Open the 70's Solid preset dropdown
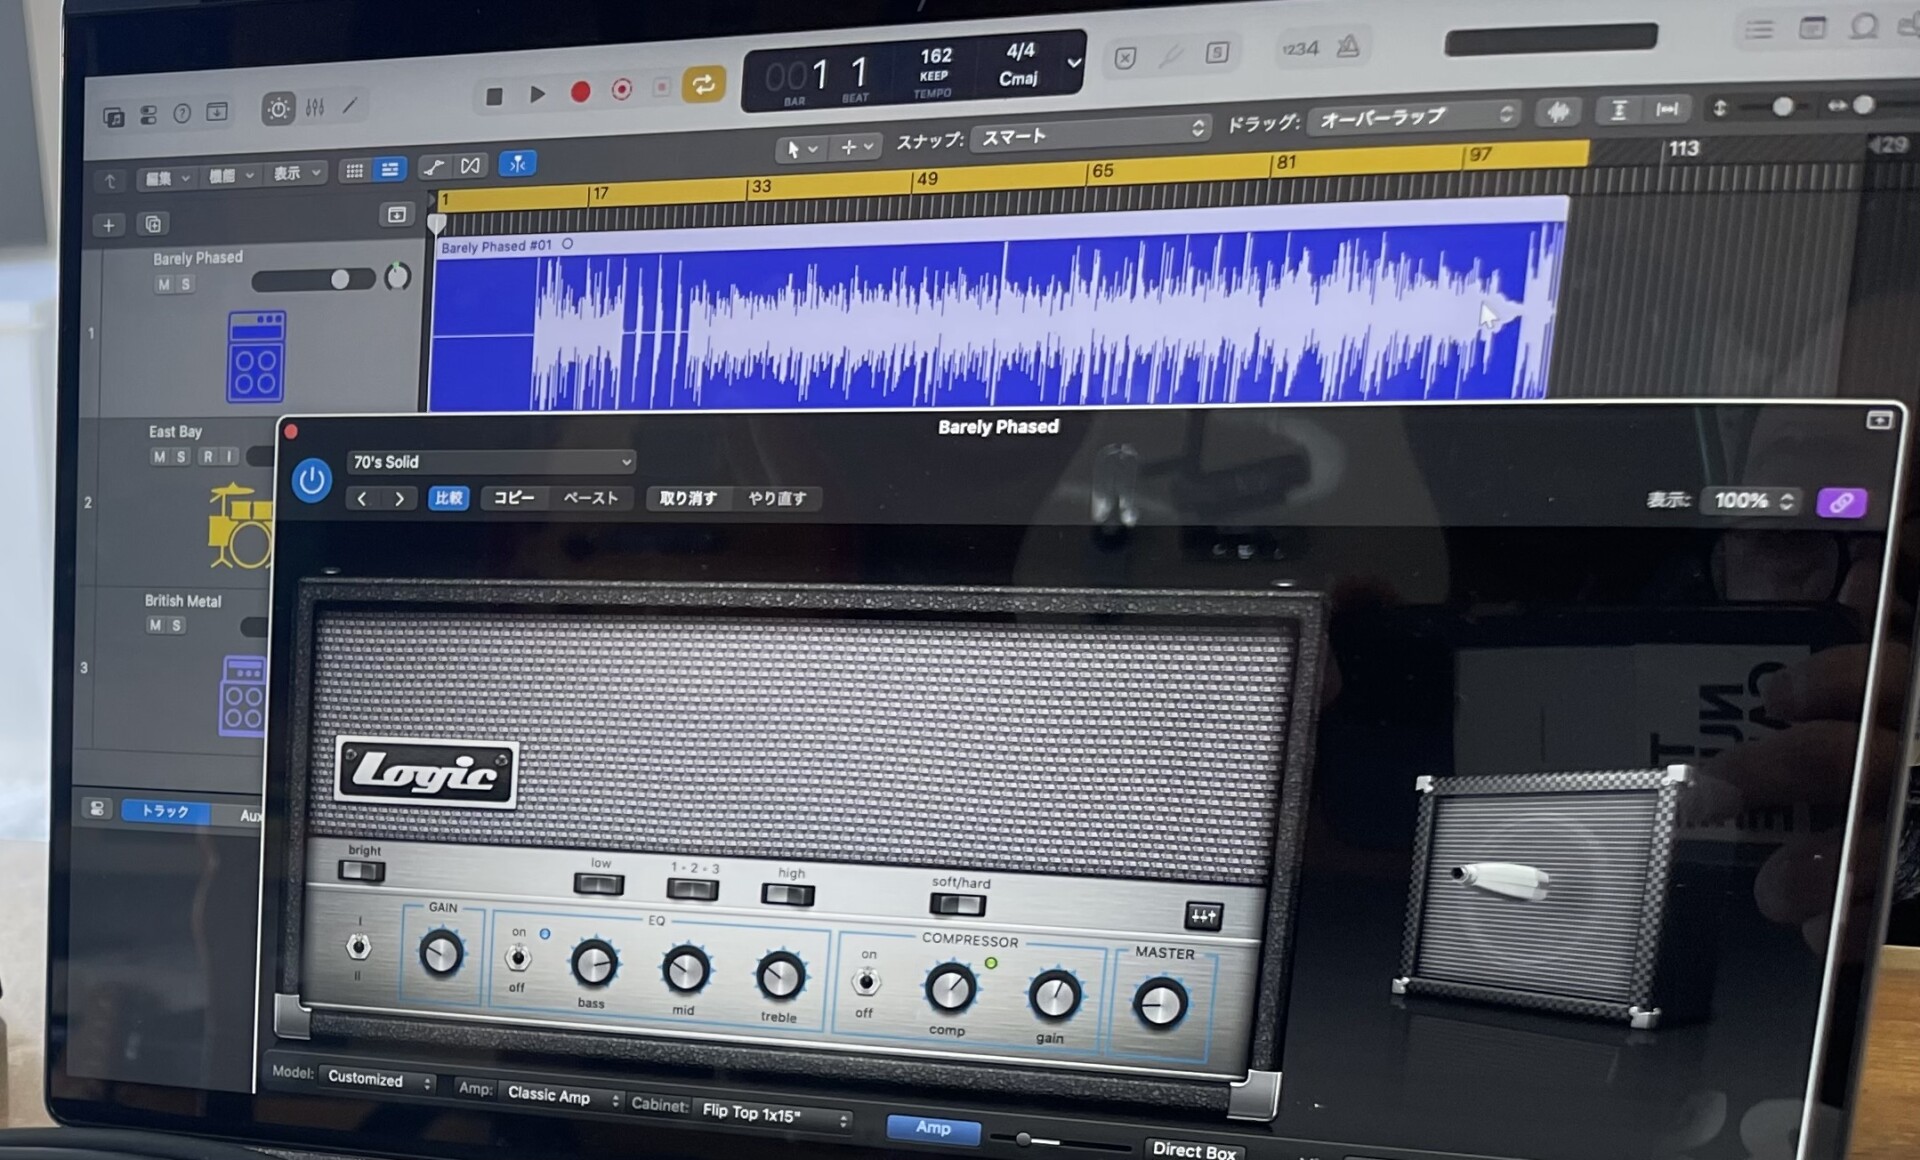Viewport: 1920px width, 1160px height. pos(490,462)
